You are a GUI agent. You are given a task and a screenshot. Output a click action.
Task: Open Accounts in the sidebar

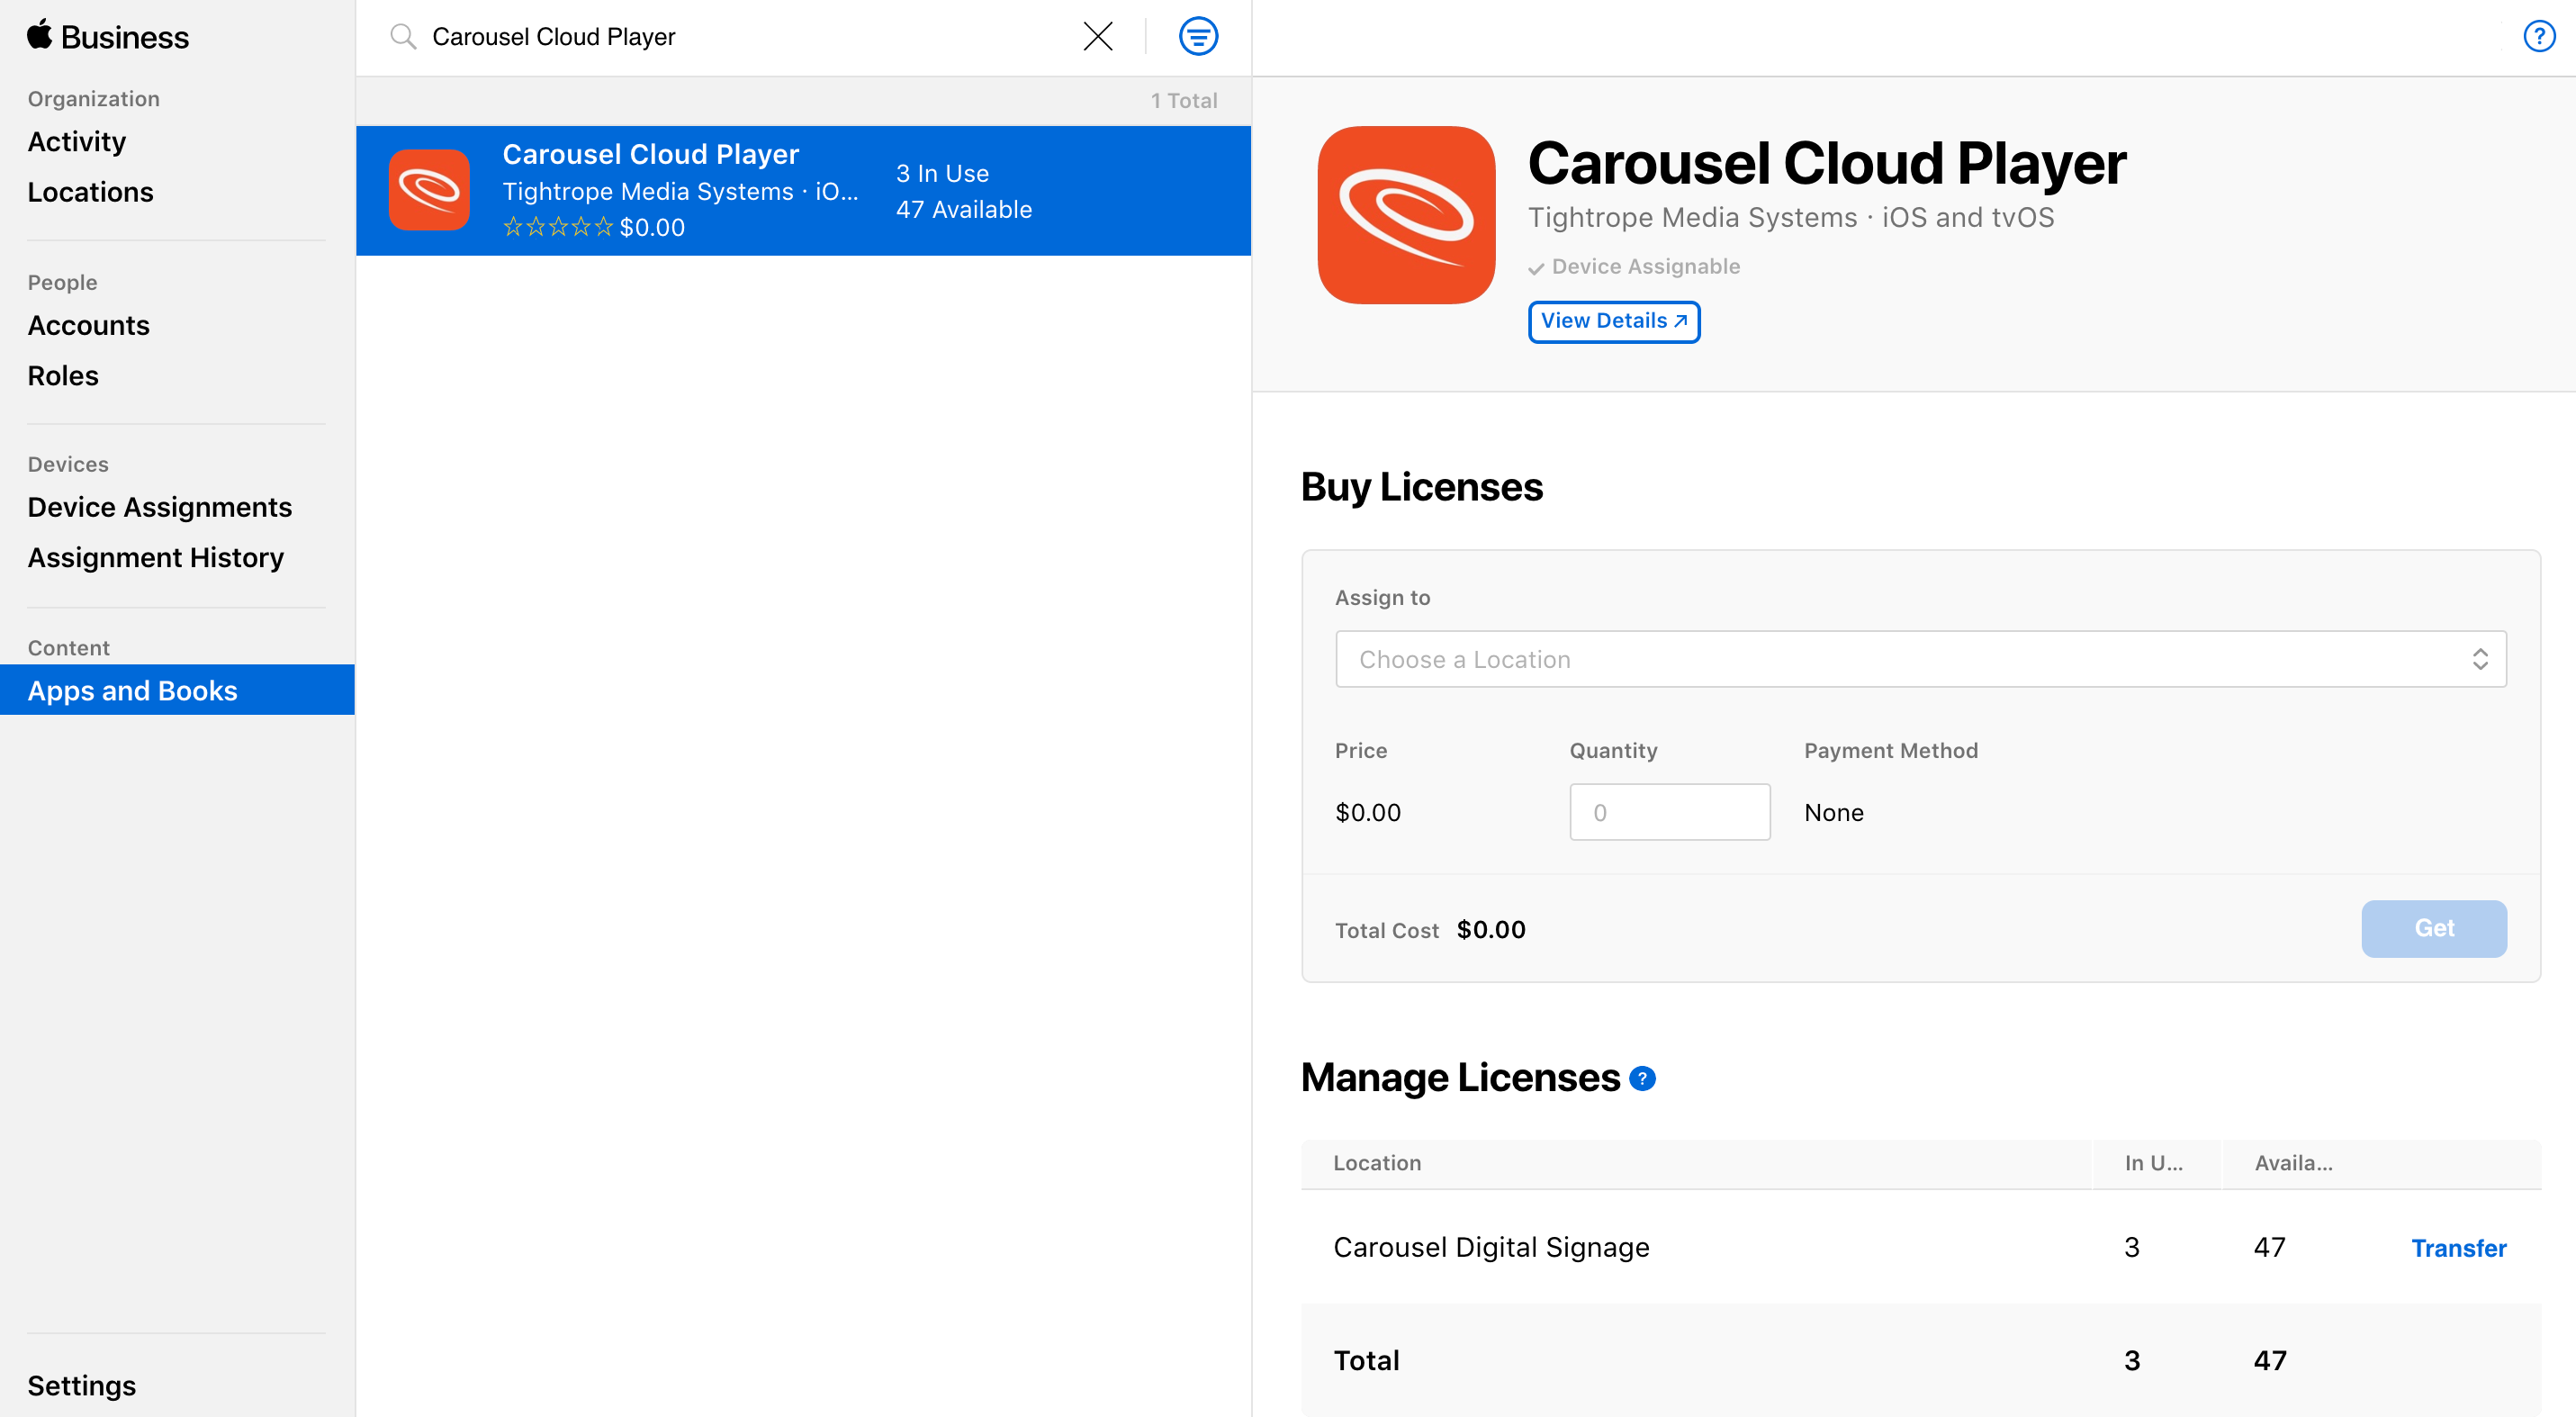(x=89, y=325)
